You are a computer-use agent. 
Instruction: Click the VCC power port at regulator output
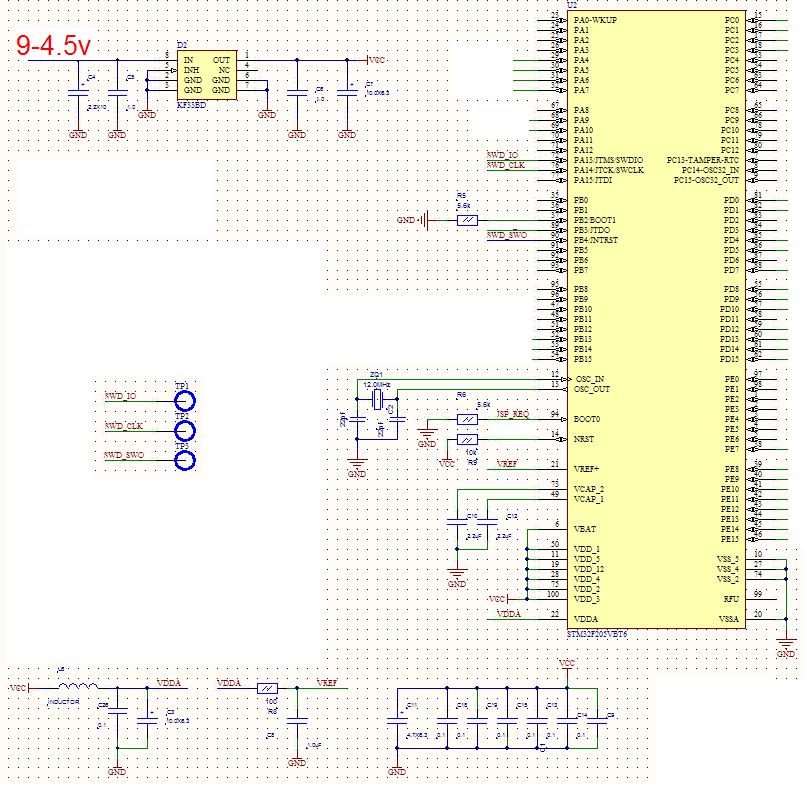pyautogui.click(x=377, y=60)
